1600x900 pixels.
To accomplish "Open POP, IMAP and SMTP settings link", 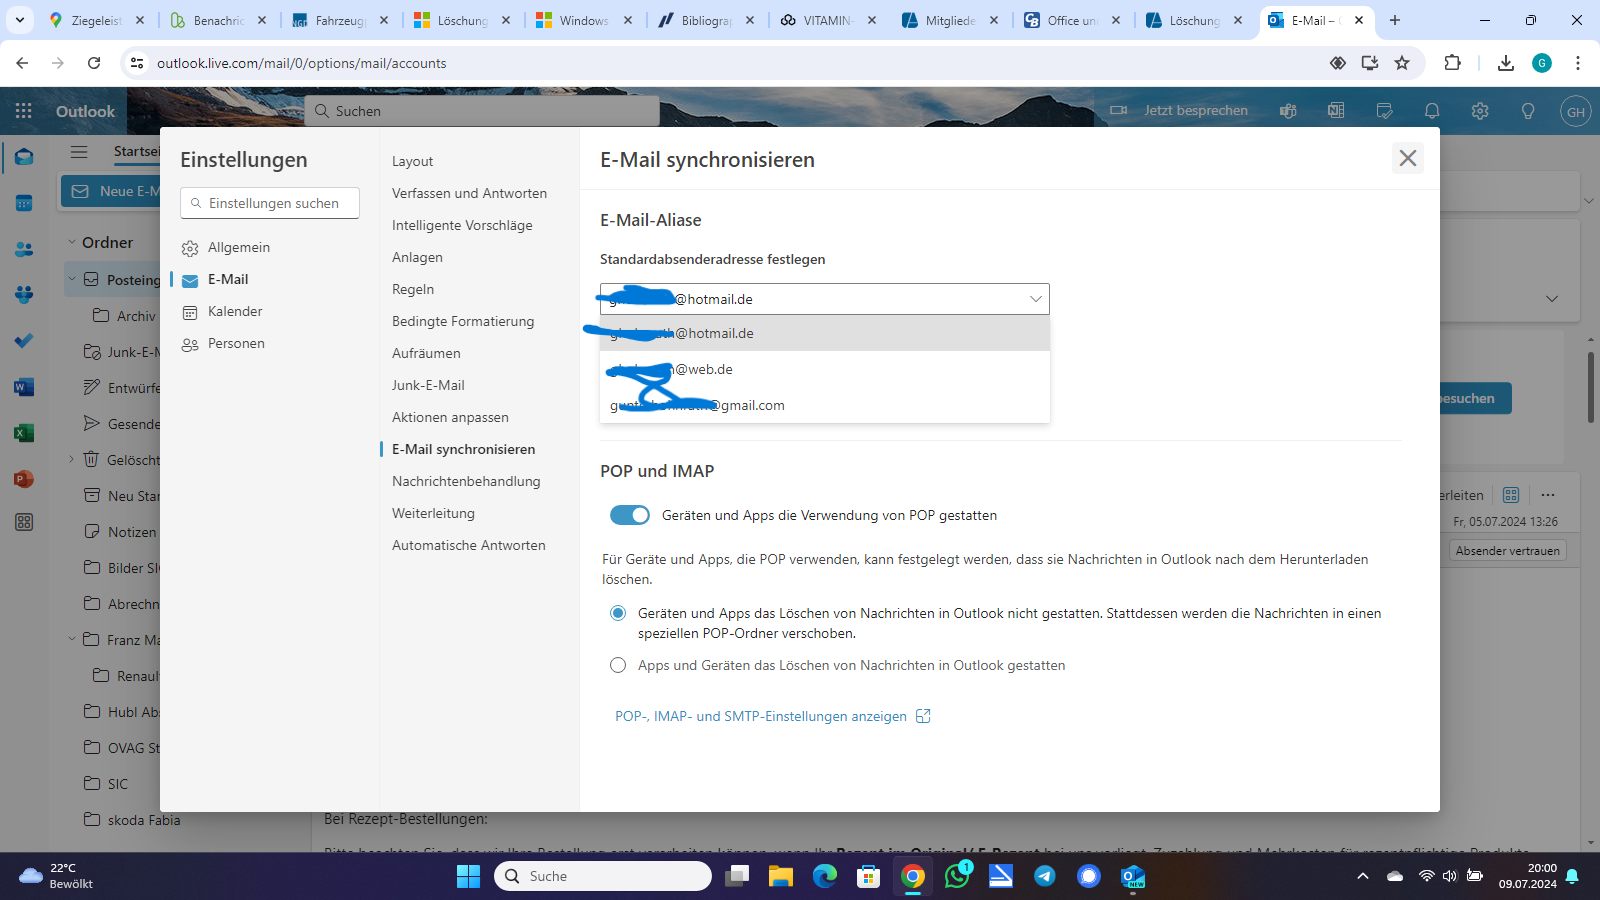I will (772, 716).
